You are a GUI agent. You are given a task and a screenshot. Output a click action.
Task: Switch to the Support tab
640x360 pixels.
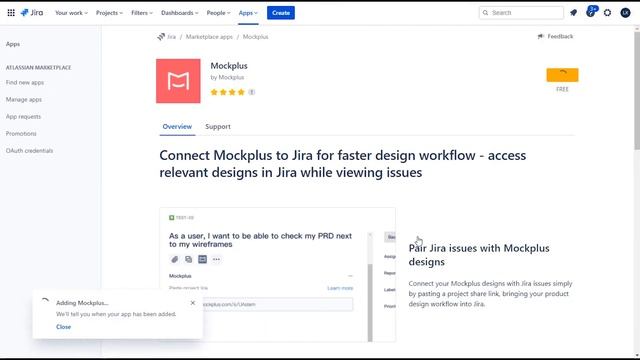coord(218,127)
